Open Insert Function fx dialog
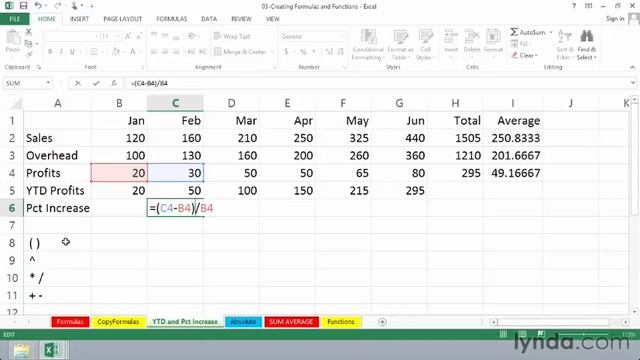Viewport: 640px width, 360px height. coord(114,83)
